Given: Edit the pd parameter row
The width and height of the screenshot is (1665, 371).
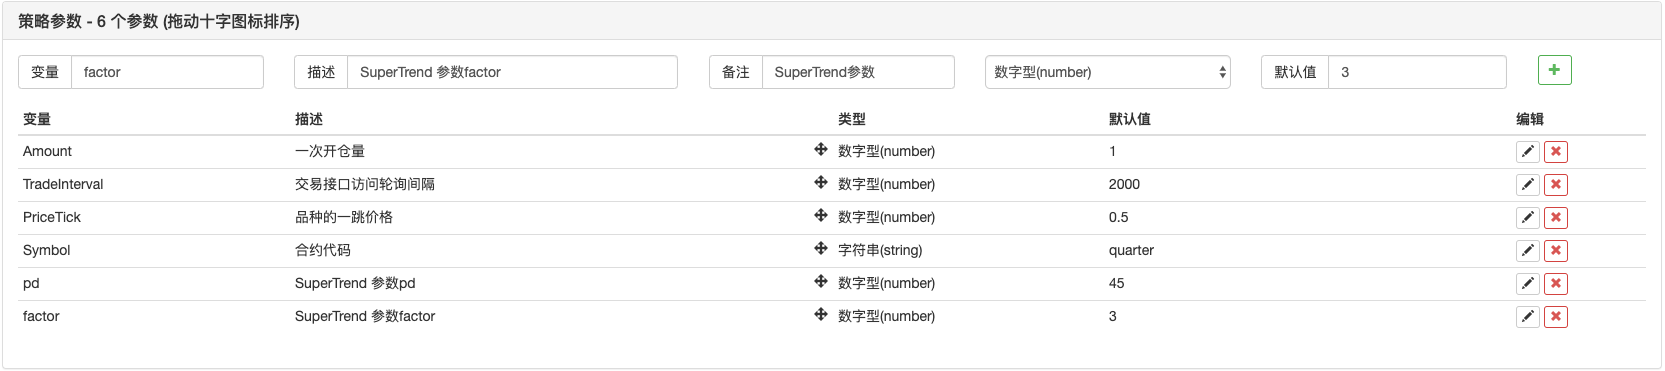Looking at the screenshot, I should point(1527,284).
